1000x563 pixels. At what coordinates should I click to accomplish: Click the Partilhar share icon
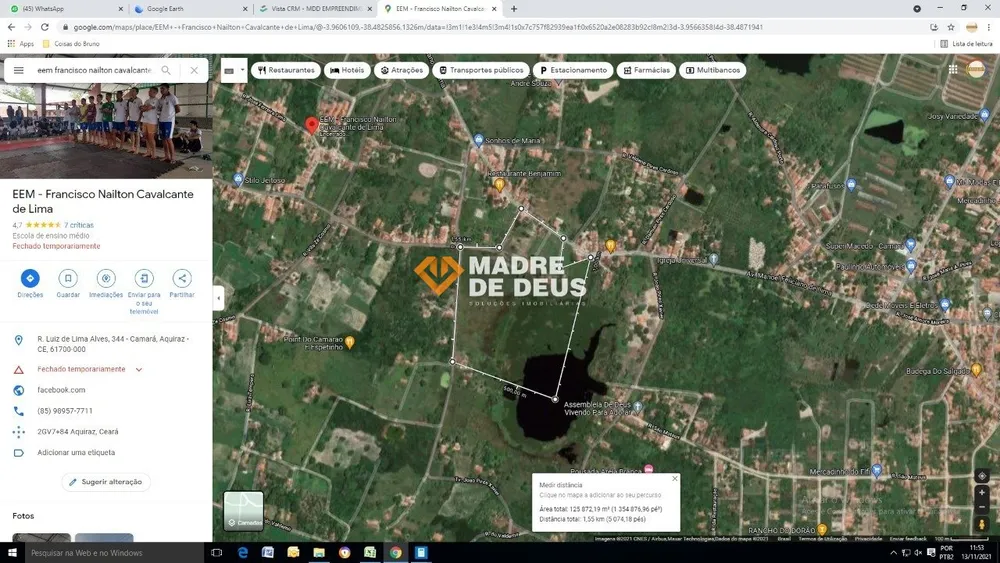(x=182, y=279)
